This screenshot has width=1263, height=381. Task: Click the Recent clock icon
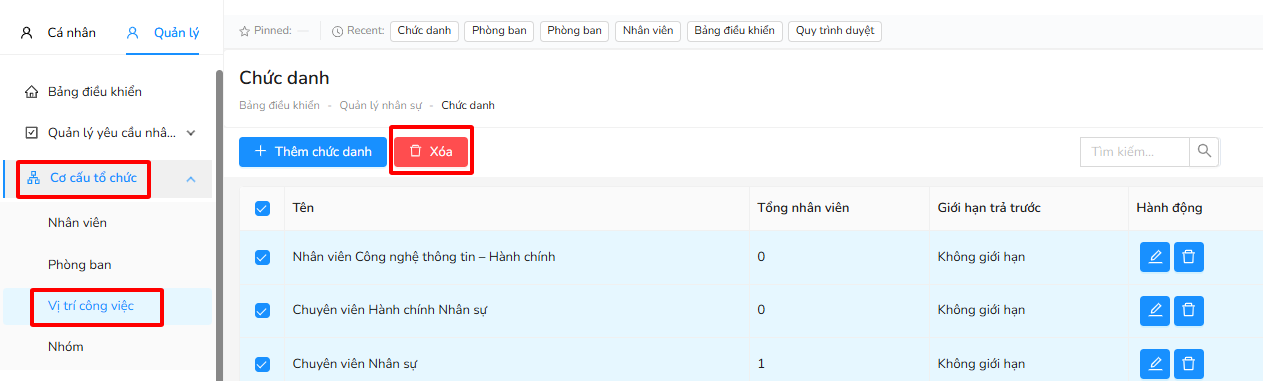337,31
